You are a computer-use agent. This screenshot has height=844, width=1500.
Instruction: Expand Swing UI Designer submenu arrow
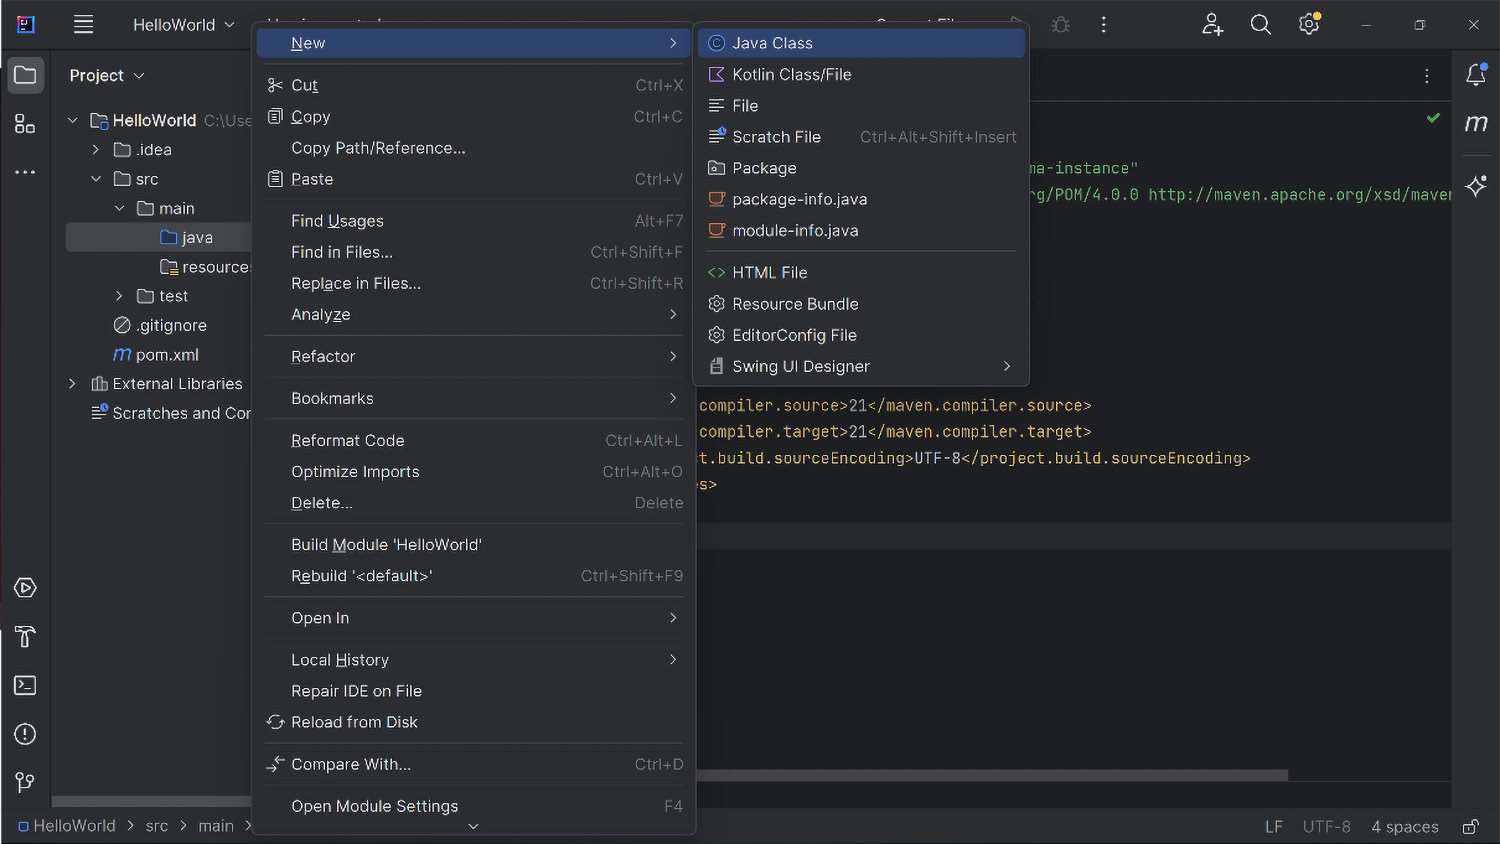coord(1007,367)
